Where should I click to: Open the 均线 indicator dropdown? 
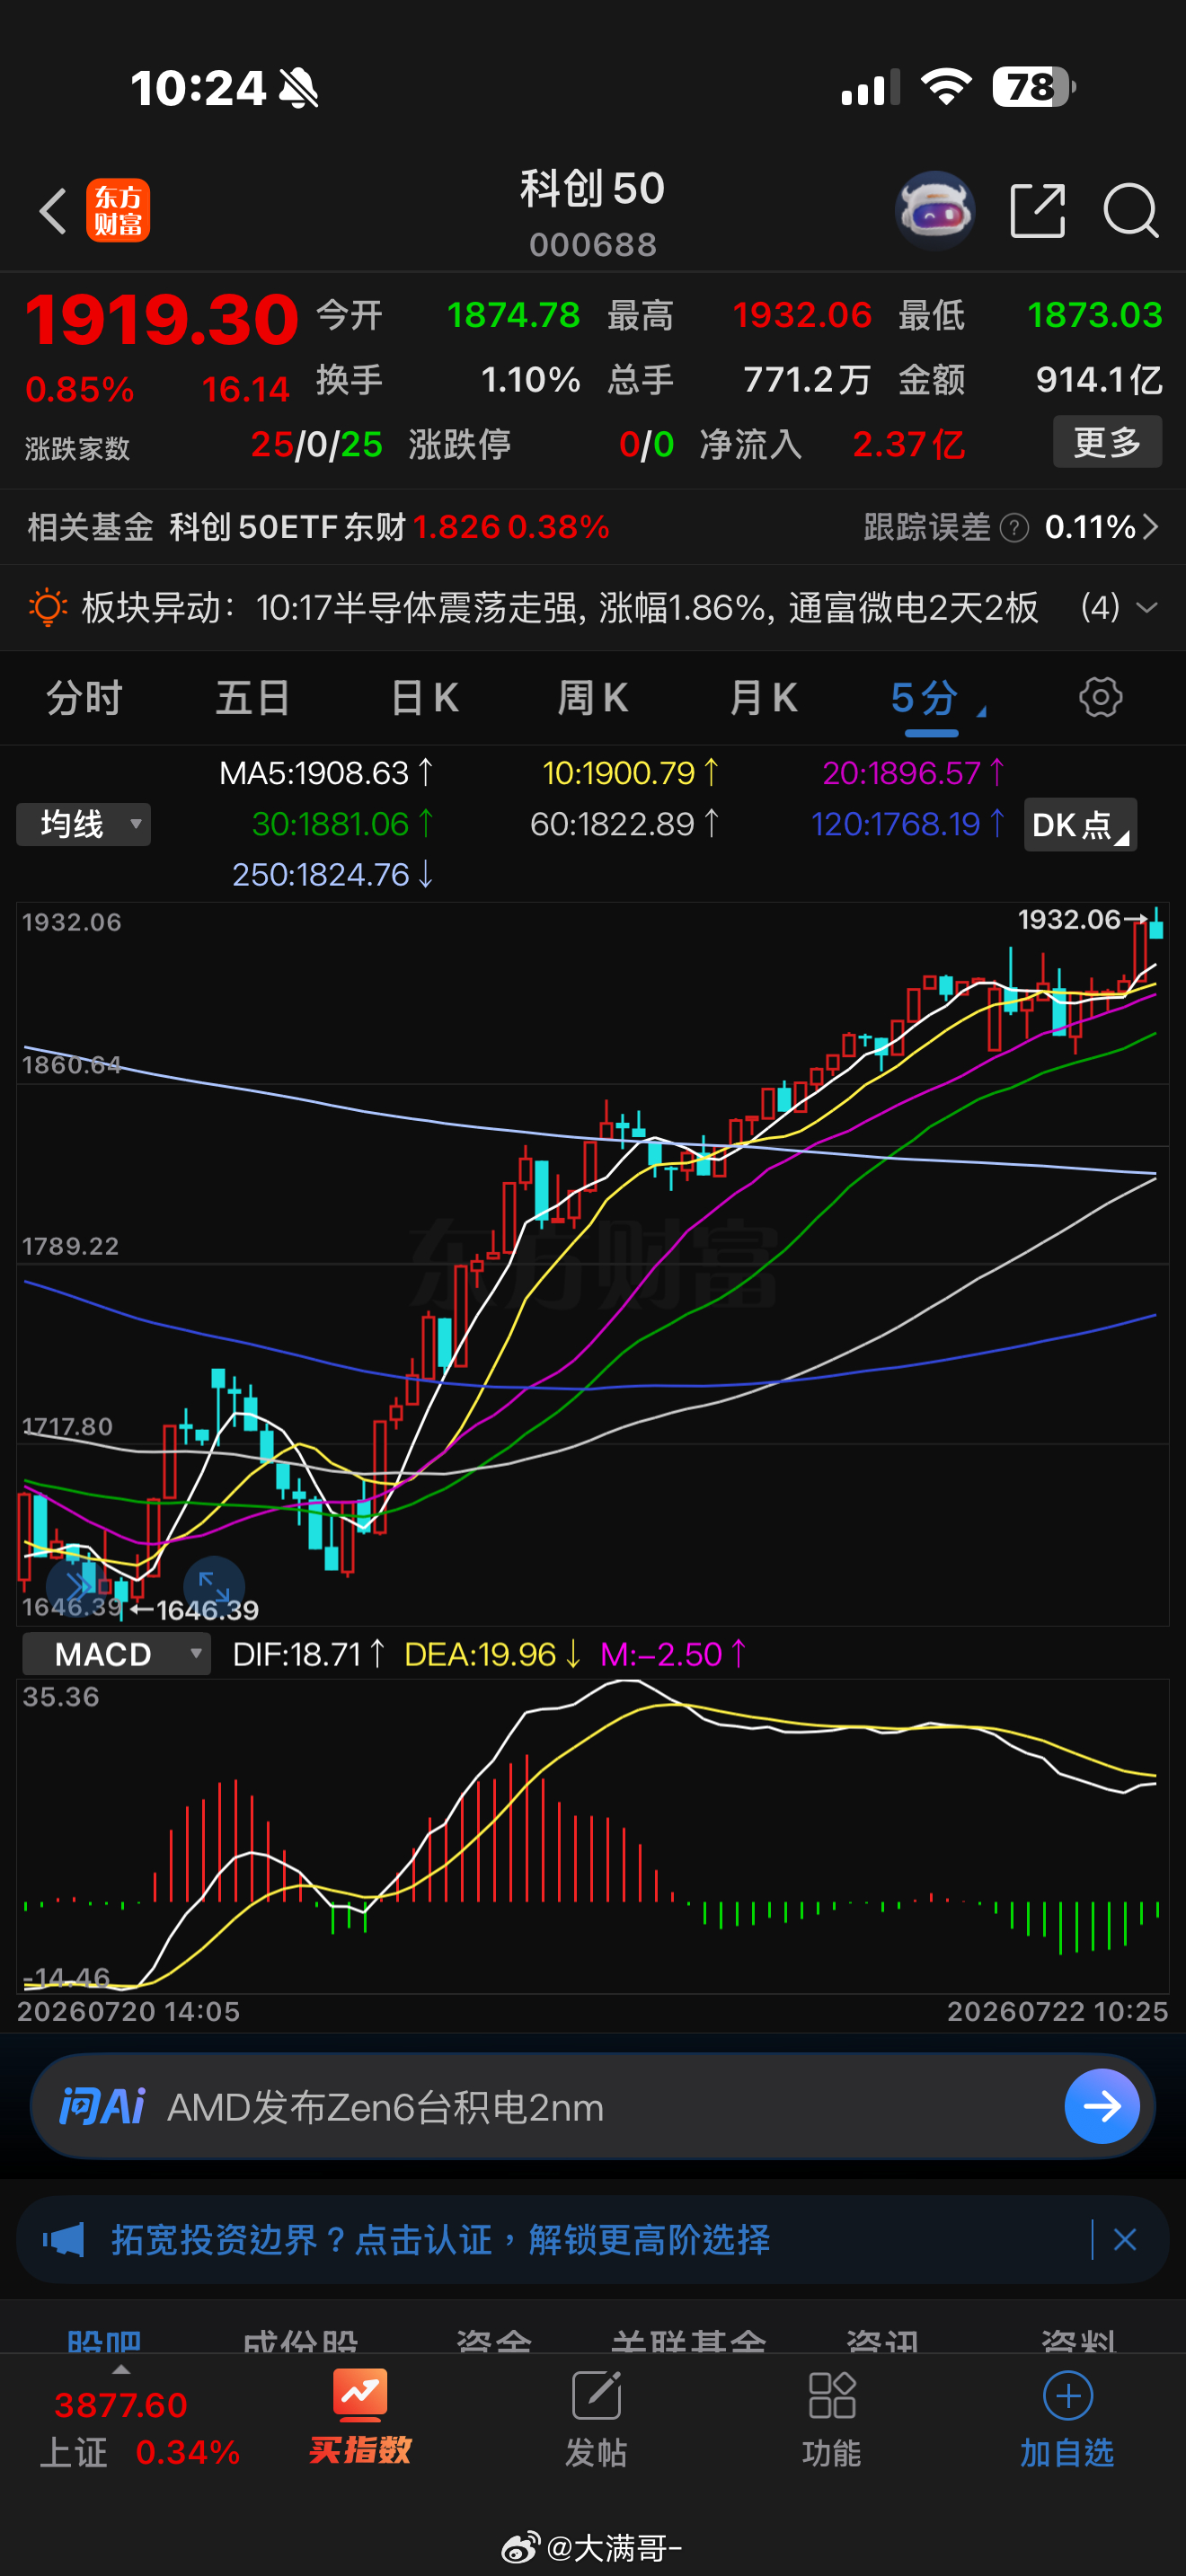pos(84,825)
